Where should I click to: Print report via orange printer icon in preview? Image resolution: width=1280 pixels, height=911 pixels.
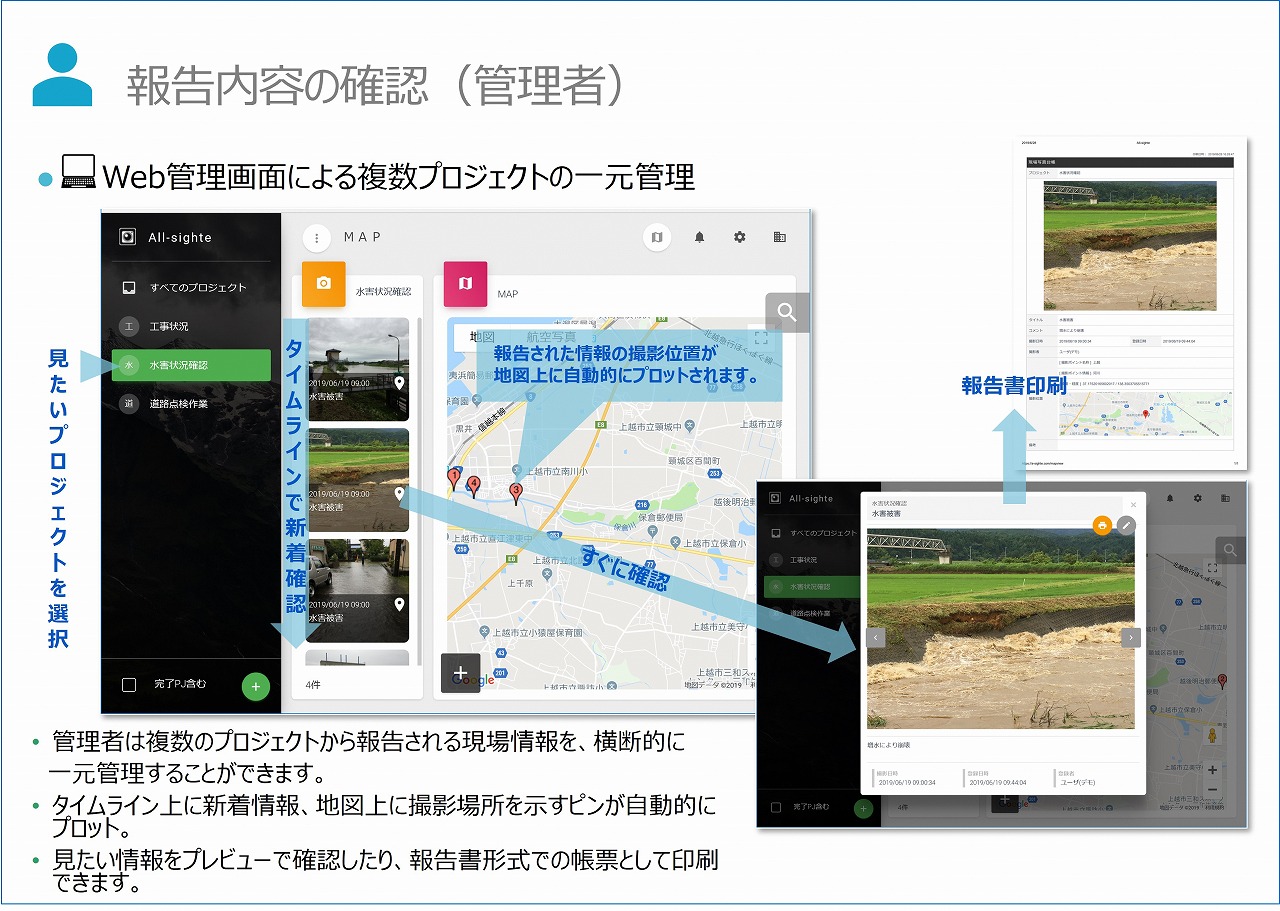(x=1102, y=525)
